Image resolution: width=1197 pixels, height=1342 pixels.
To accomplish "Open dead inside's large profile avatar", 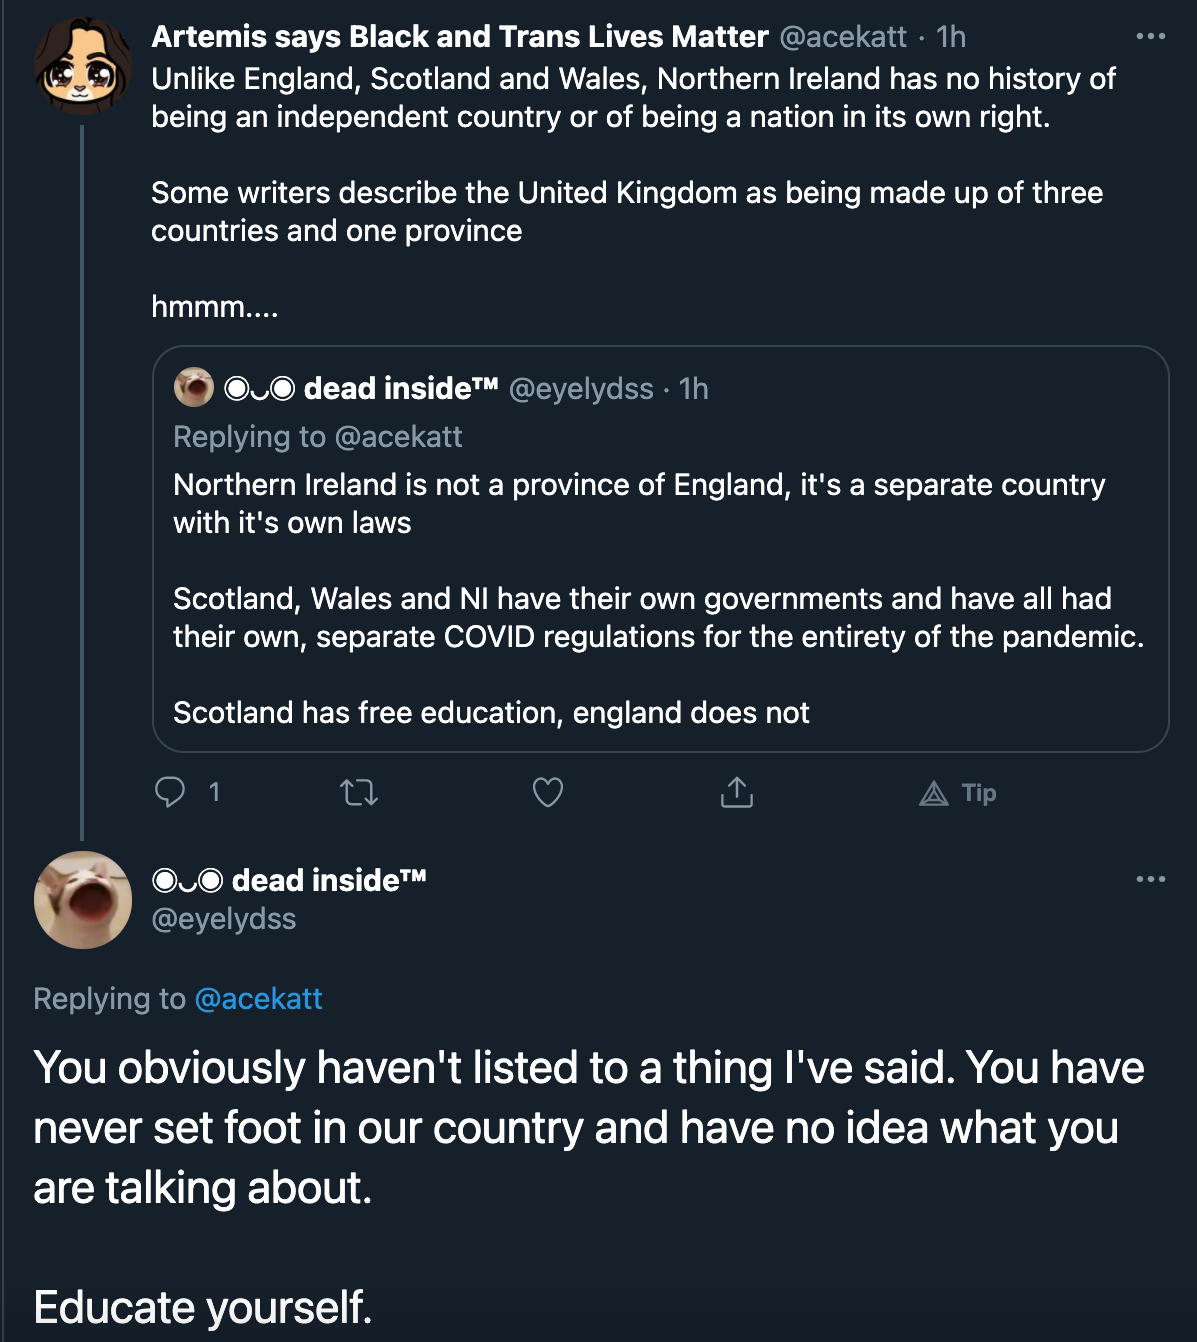I will pos(83,900).
